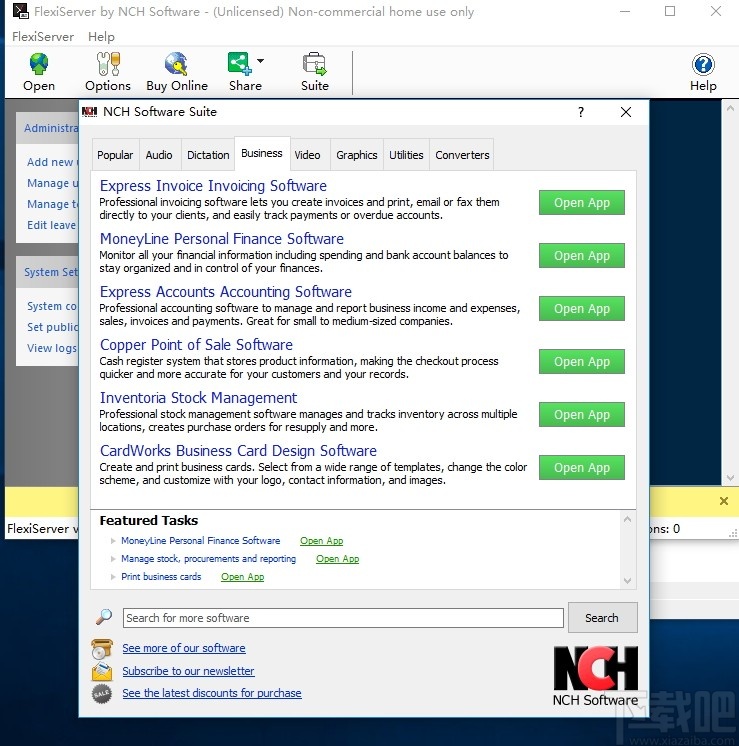
Task: Open the Options tools icon
Action: click(x=108, y=64)
